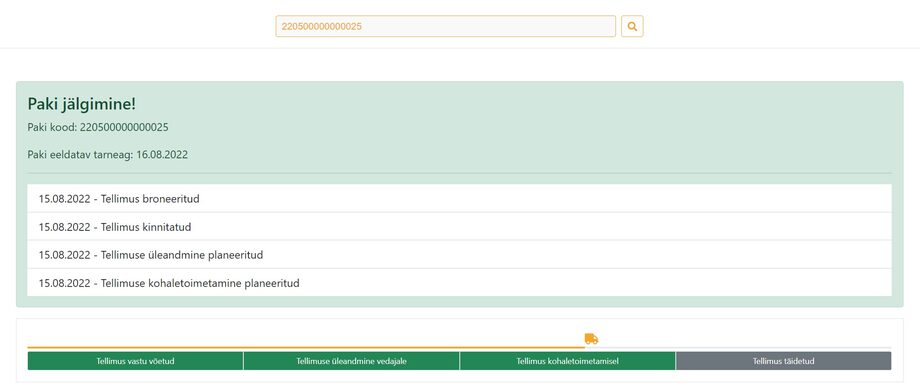Select the Tellimus vastu võetud stage

pyautogui.click(x=136, y=361)
